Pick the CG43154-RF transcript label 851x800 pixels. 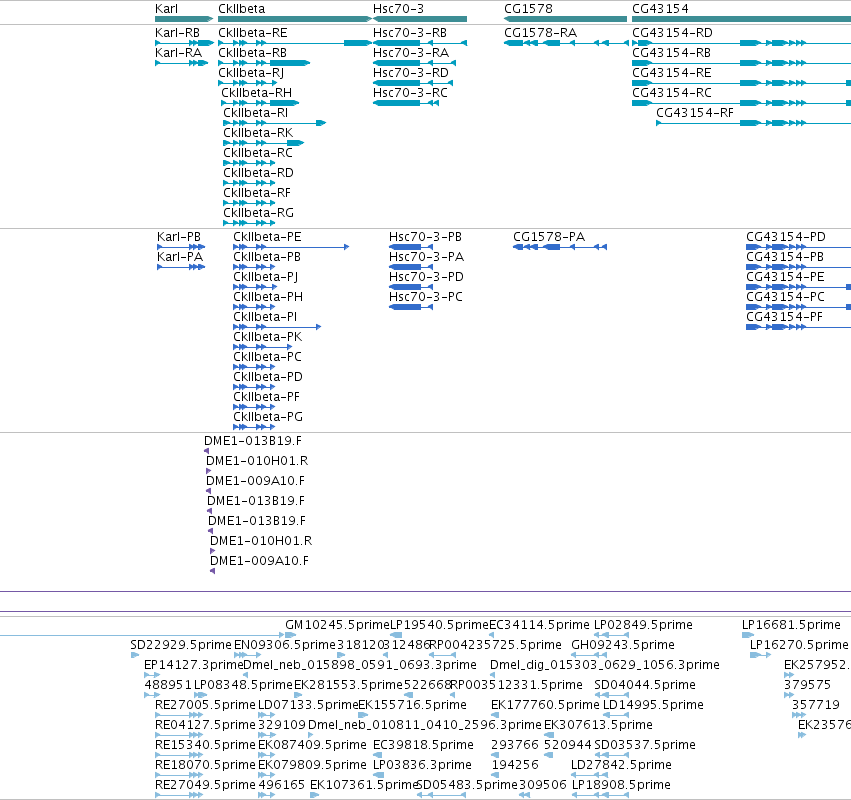[x=695, y=113]
